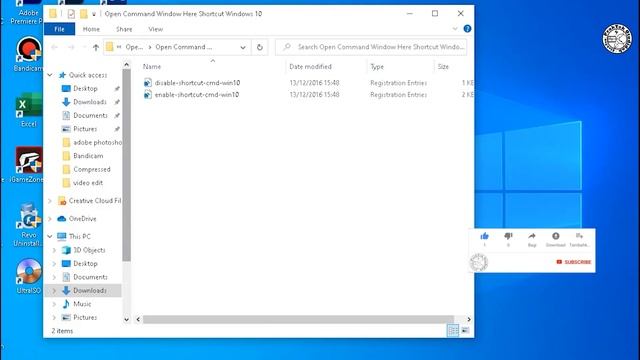Click the Ope... breadcrumb in address bar
Viewport: 640px width, 360px height.
pyautogui.click(x=134, y=47)
